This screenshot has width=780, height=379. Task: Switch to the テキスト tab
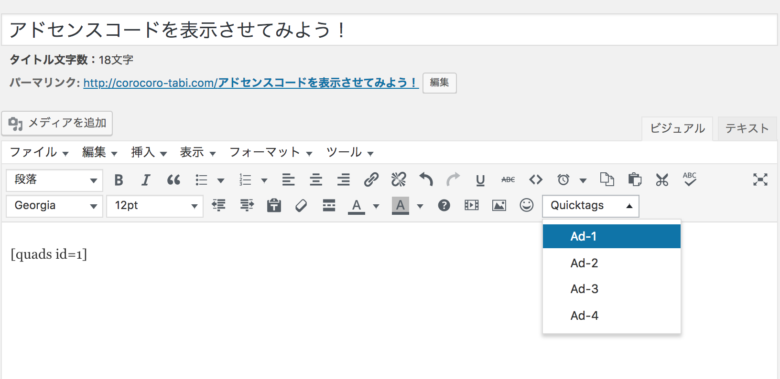pos(747,128)
